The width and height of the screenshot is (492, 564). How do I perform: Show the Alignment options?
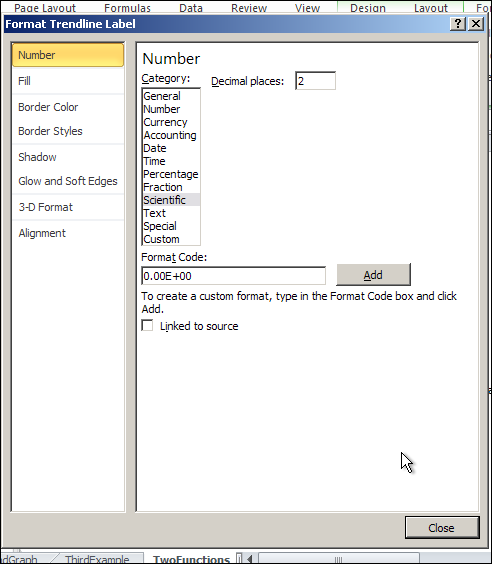tap(68, 233)
